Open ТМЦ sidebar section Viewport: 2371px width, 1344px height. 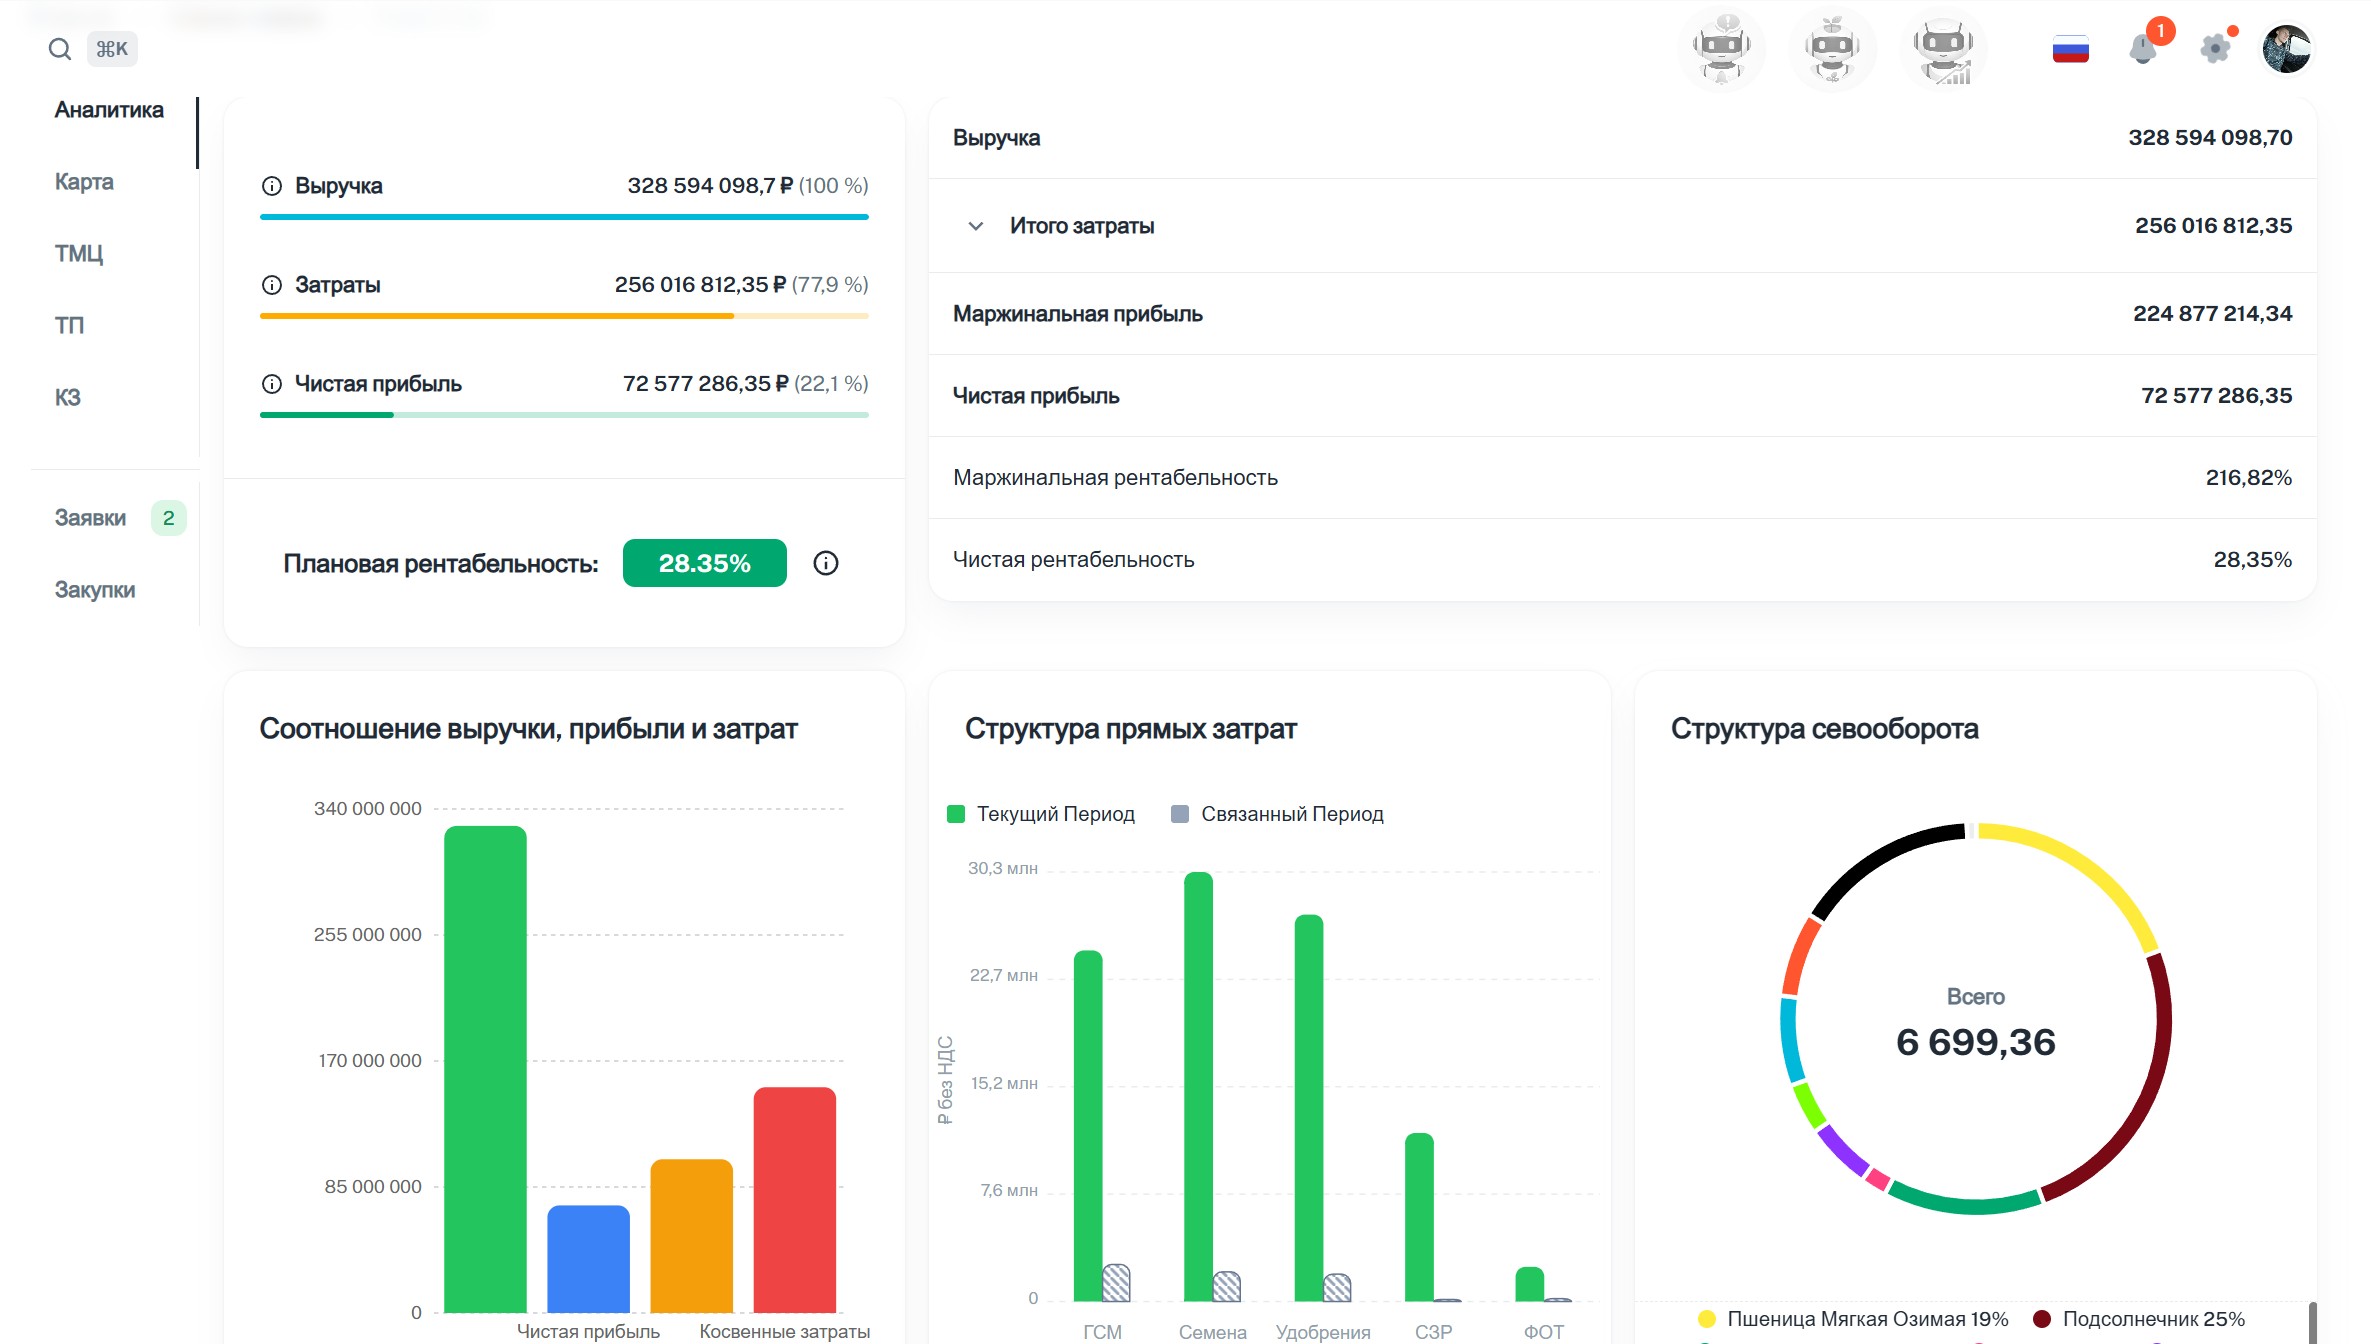tap(78, 254)
